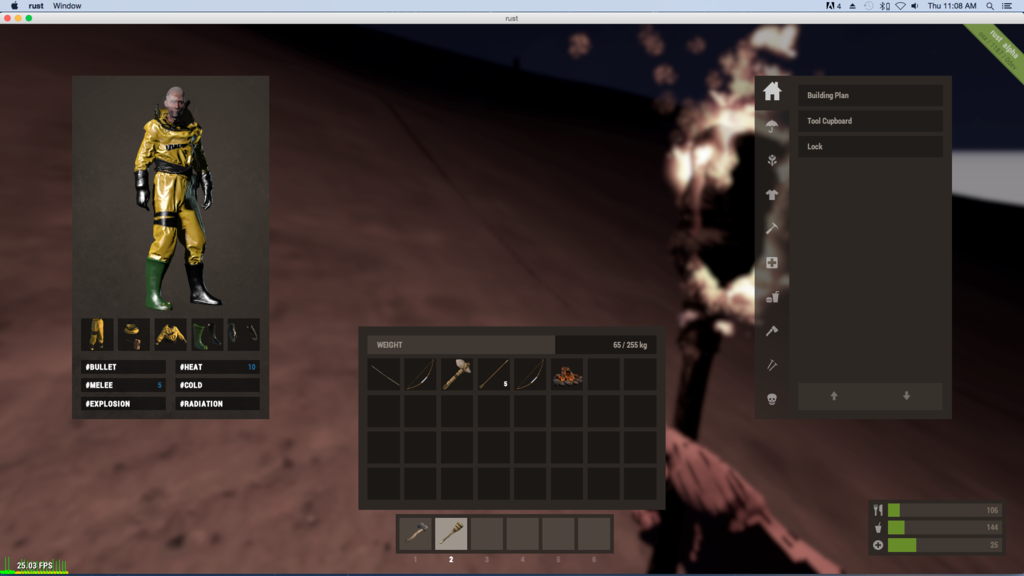Open Spotlight search in menu bar
The image size is (1024, 576).
[990, 6]
